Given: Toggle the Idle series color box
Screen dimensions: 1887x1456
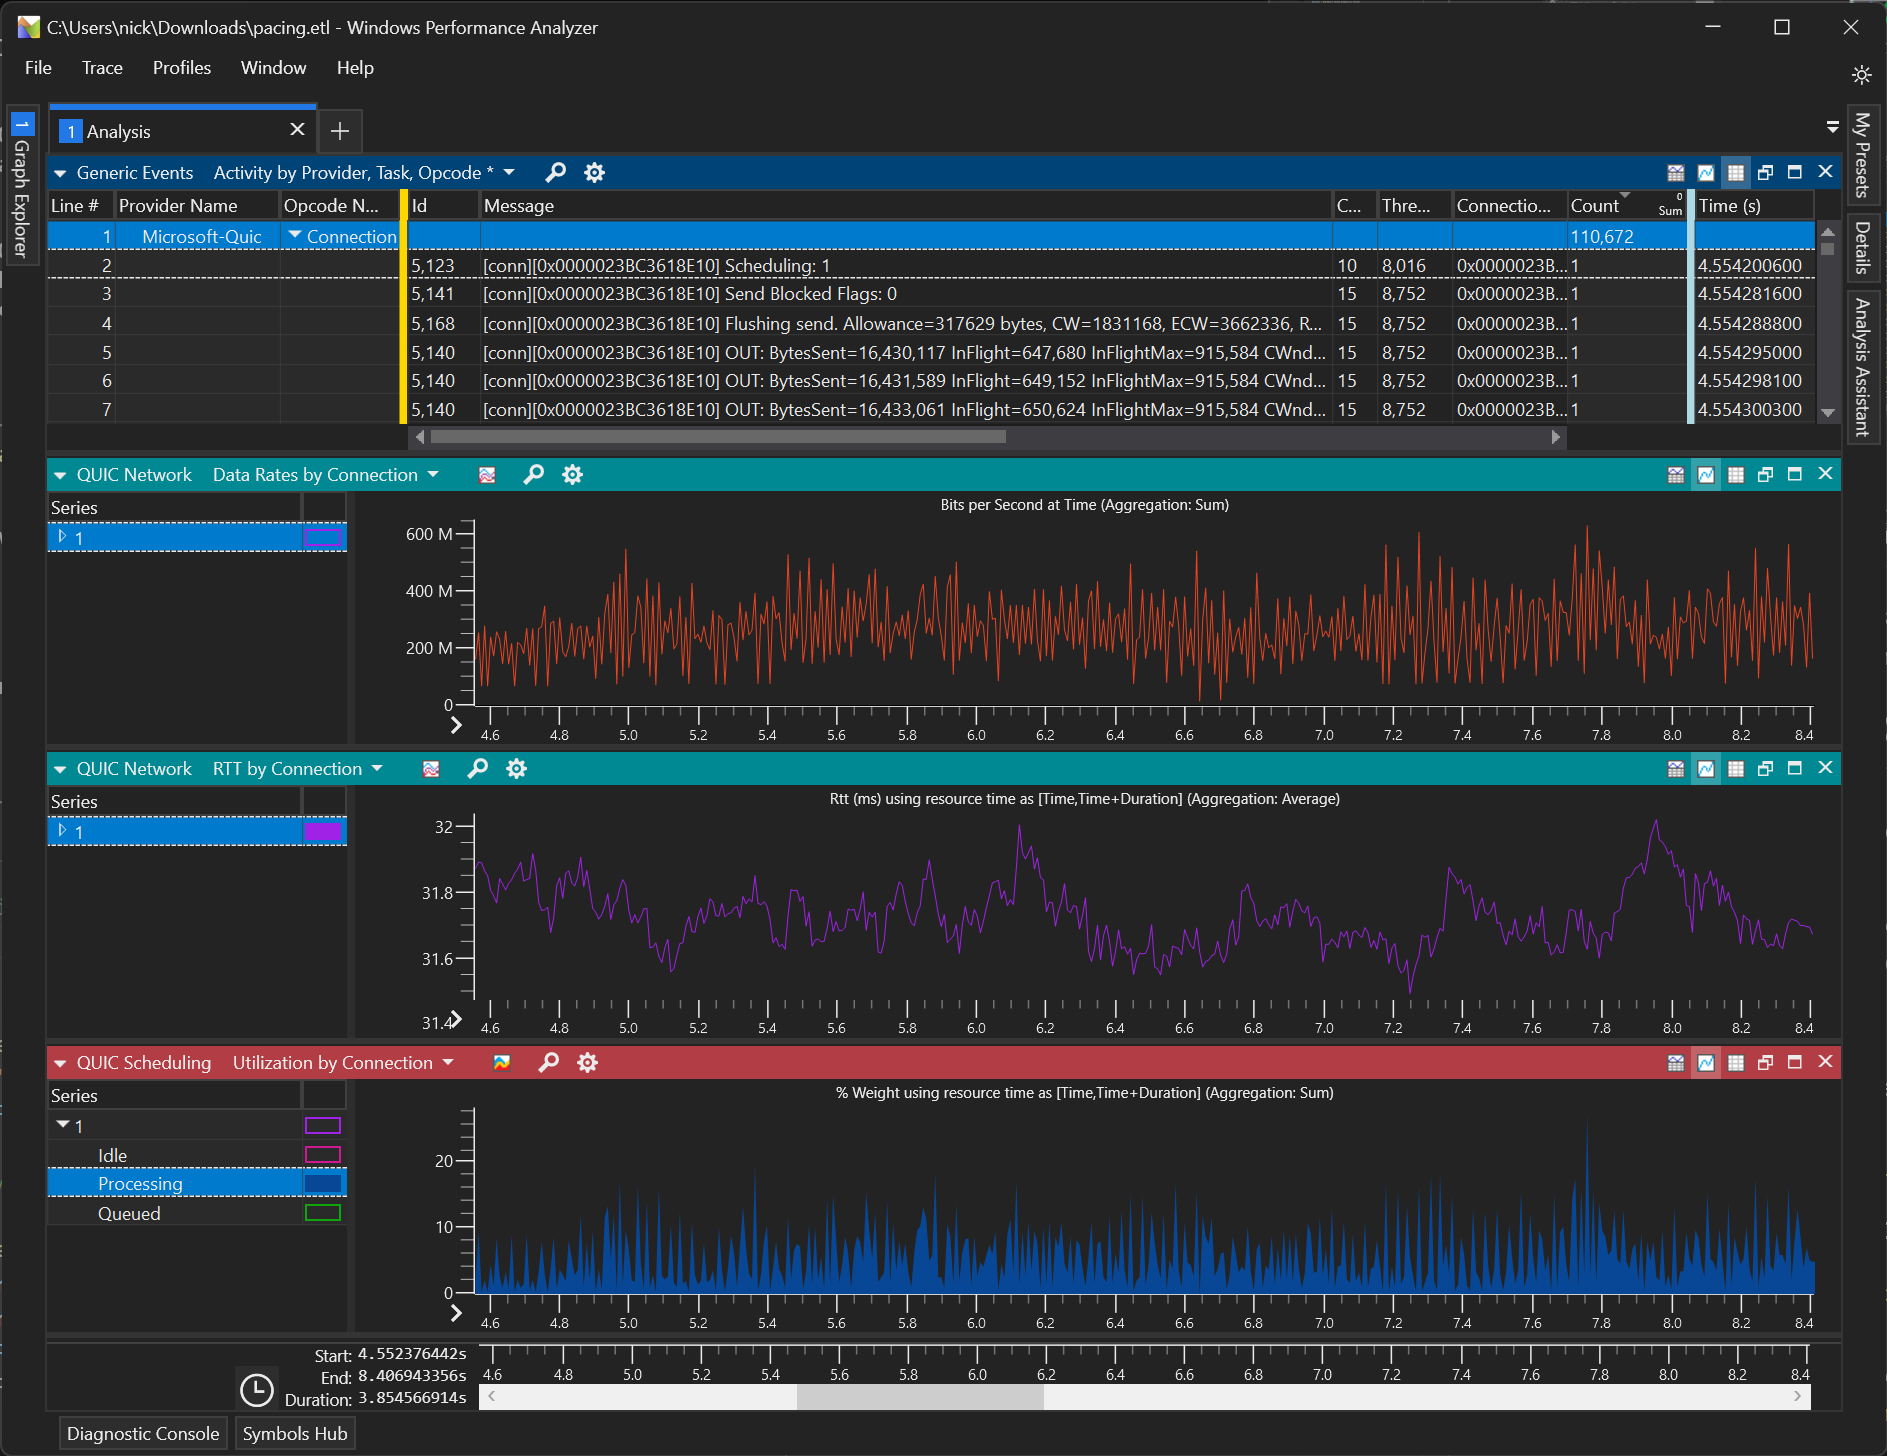Looking at the screenshot, I should 322,1155.
